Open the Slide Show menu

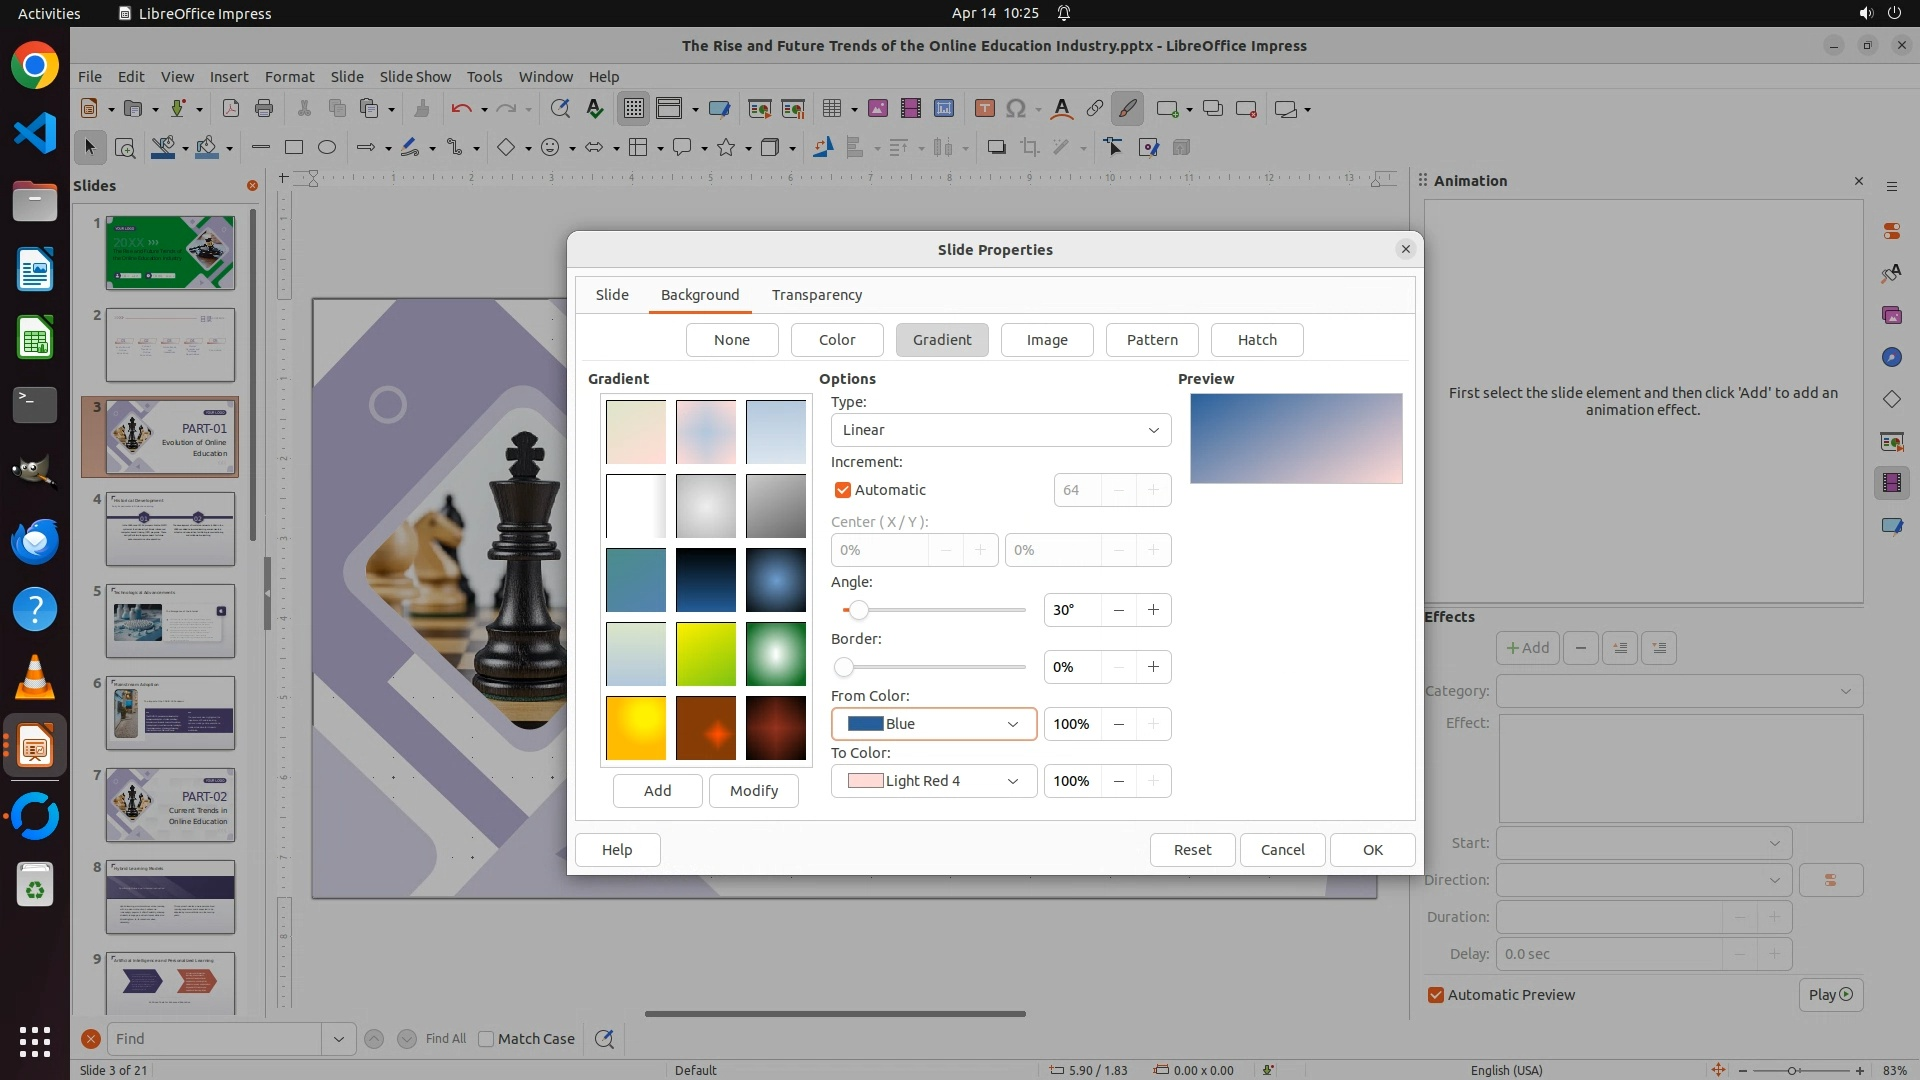pos(415,77)
